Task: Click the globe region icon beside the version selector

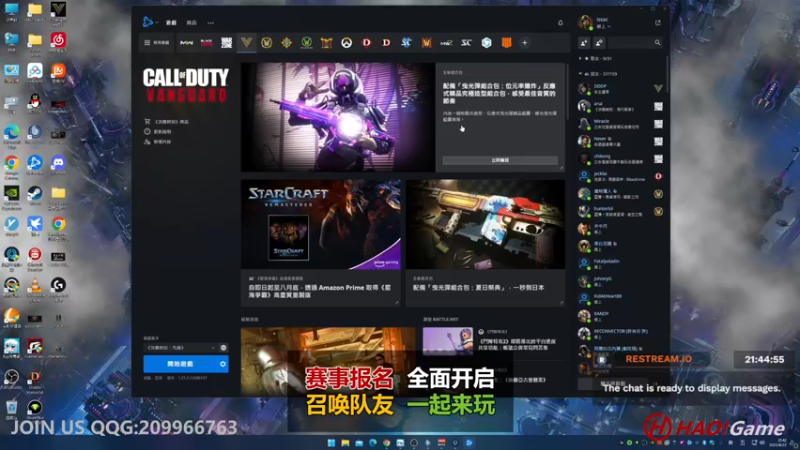Action: coord(223,348)
